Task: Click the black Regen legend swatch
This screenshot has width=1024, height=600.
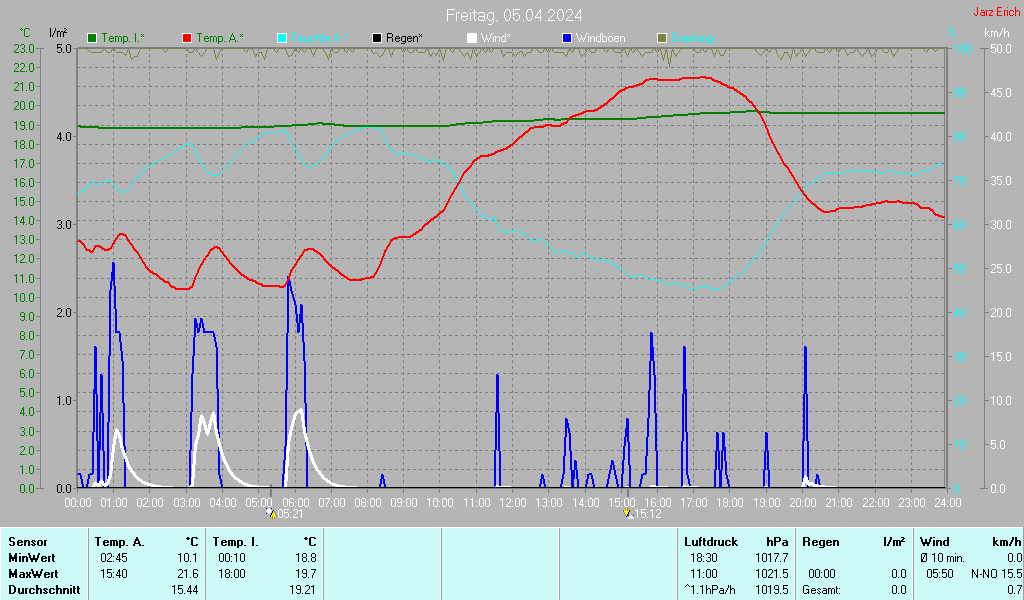Action: [377, 39]
